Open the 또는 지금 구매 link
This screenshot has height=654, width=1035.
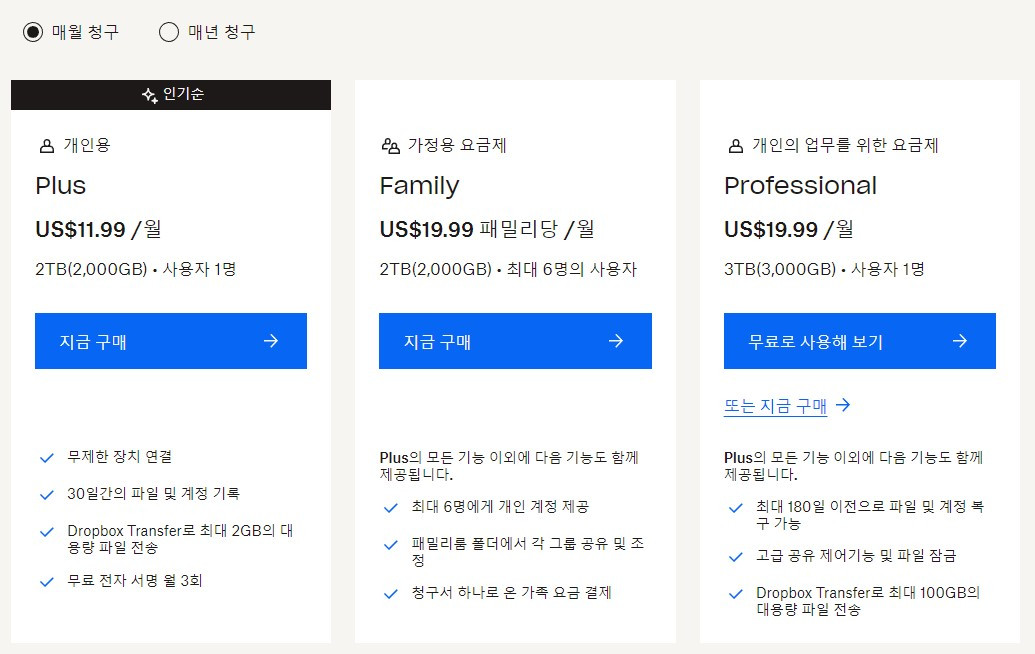(775, 406)
